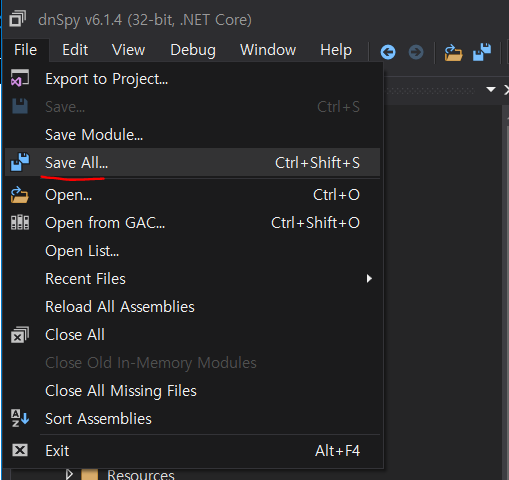
Task: Select Exit from the File menu
Action: (x=192, y=451)
